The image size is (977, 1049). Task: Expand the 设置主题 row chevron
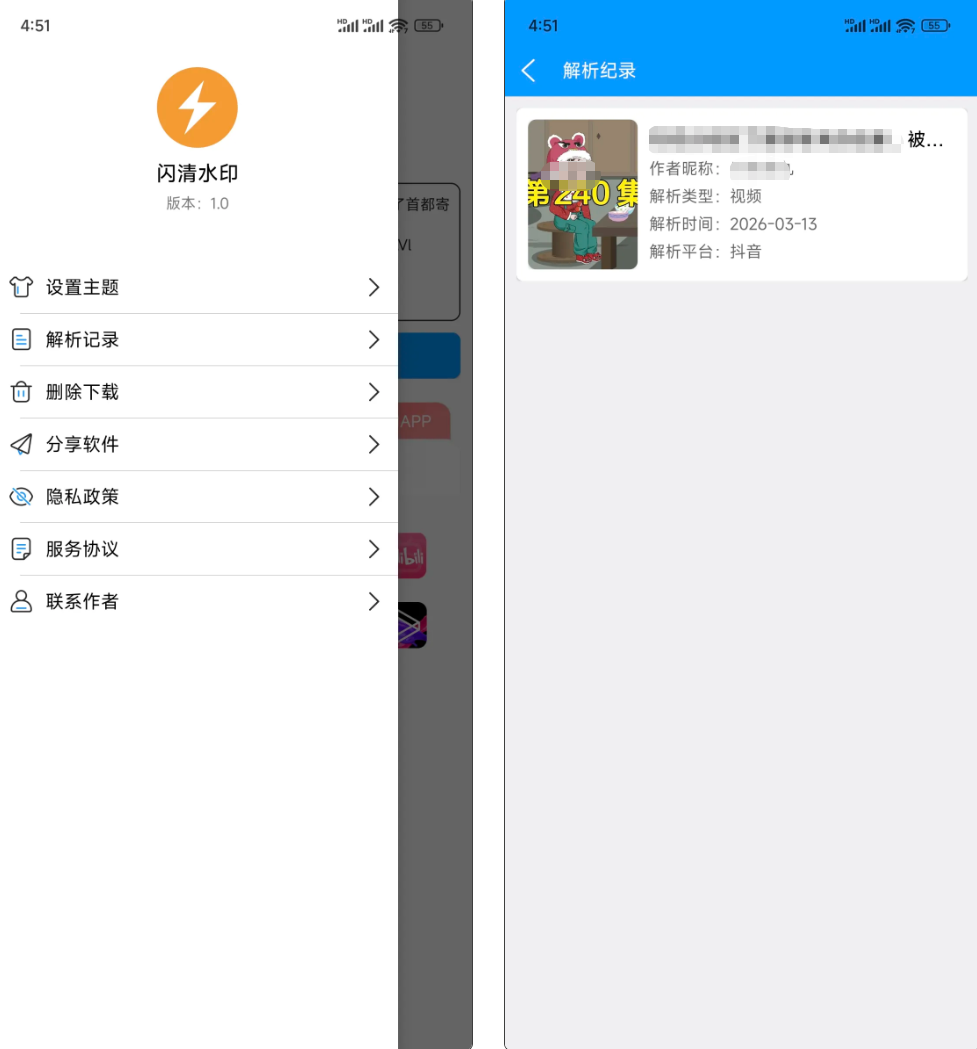click(374, 287)
